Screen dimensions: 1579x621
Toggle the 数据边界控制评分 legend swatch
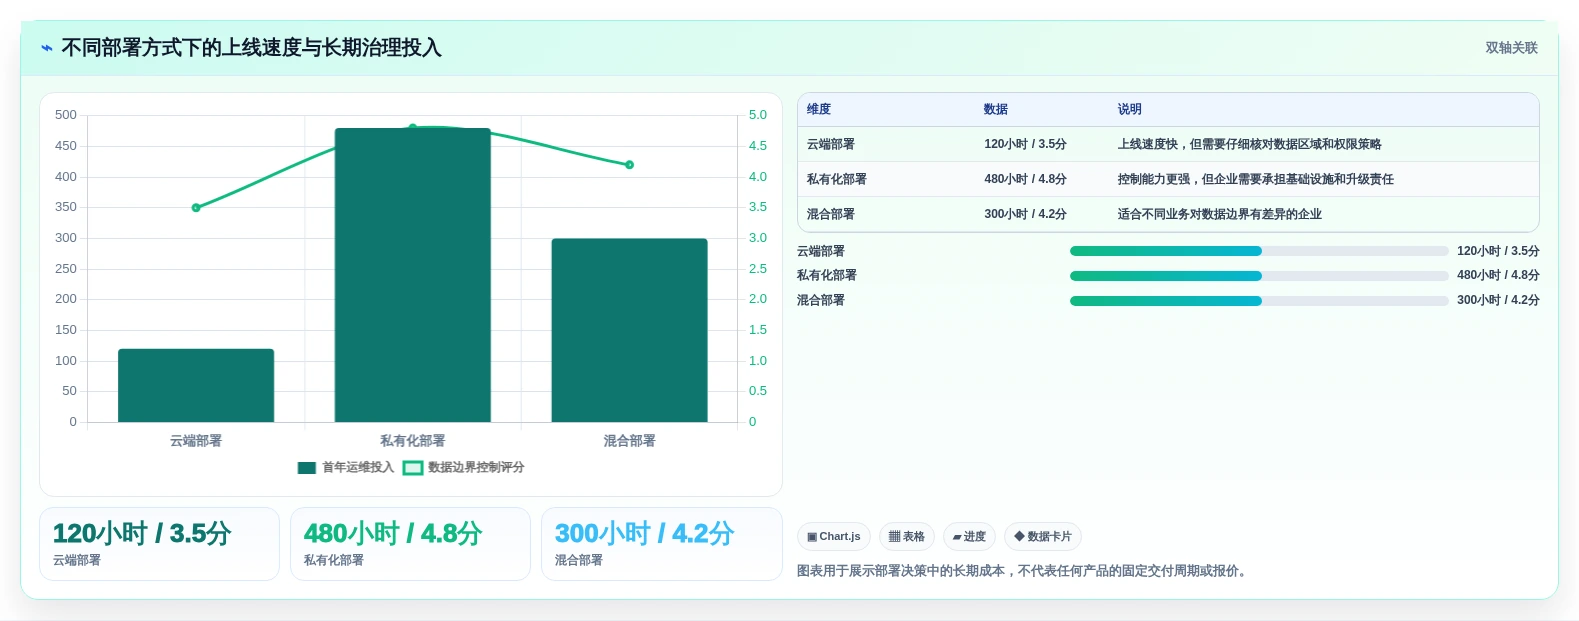413,468
